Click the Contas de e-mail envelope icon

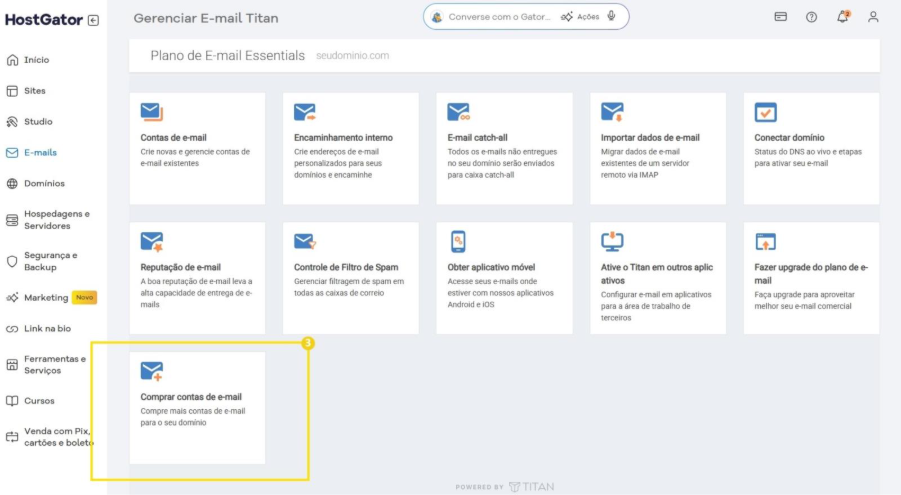152,112
